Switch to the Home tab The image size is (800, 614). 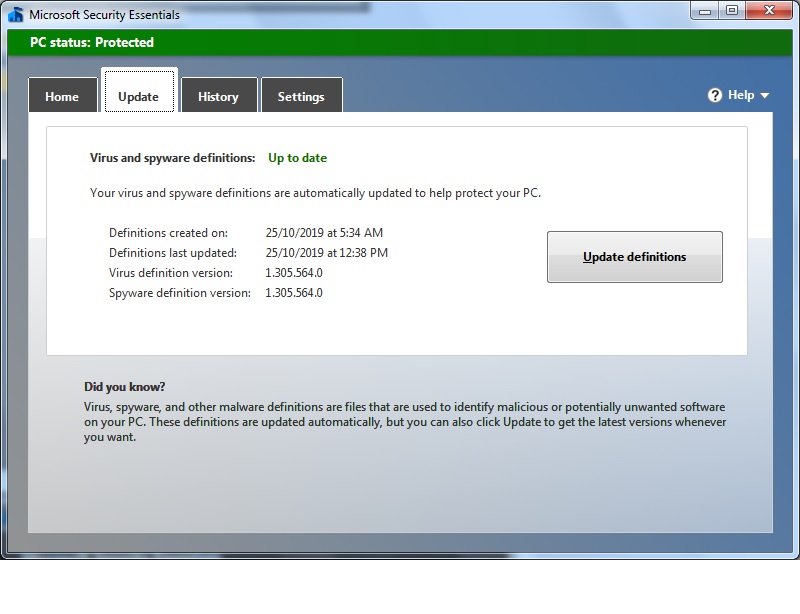pos(63,95)
